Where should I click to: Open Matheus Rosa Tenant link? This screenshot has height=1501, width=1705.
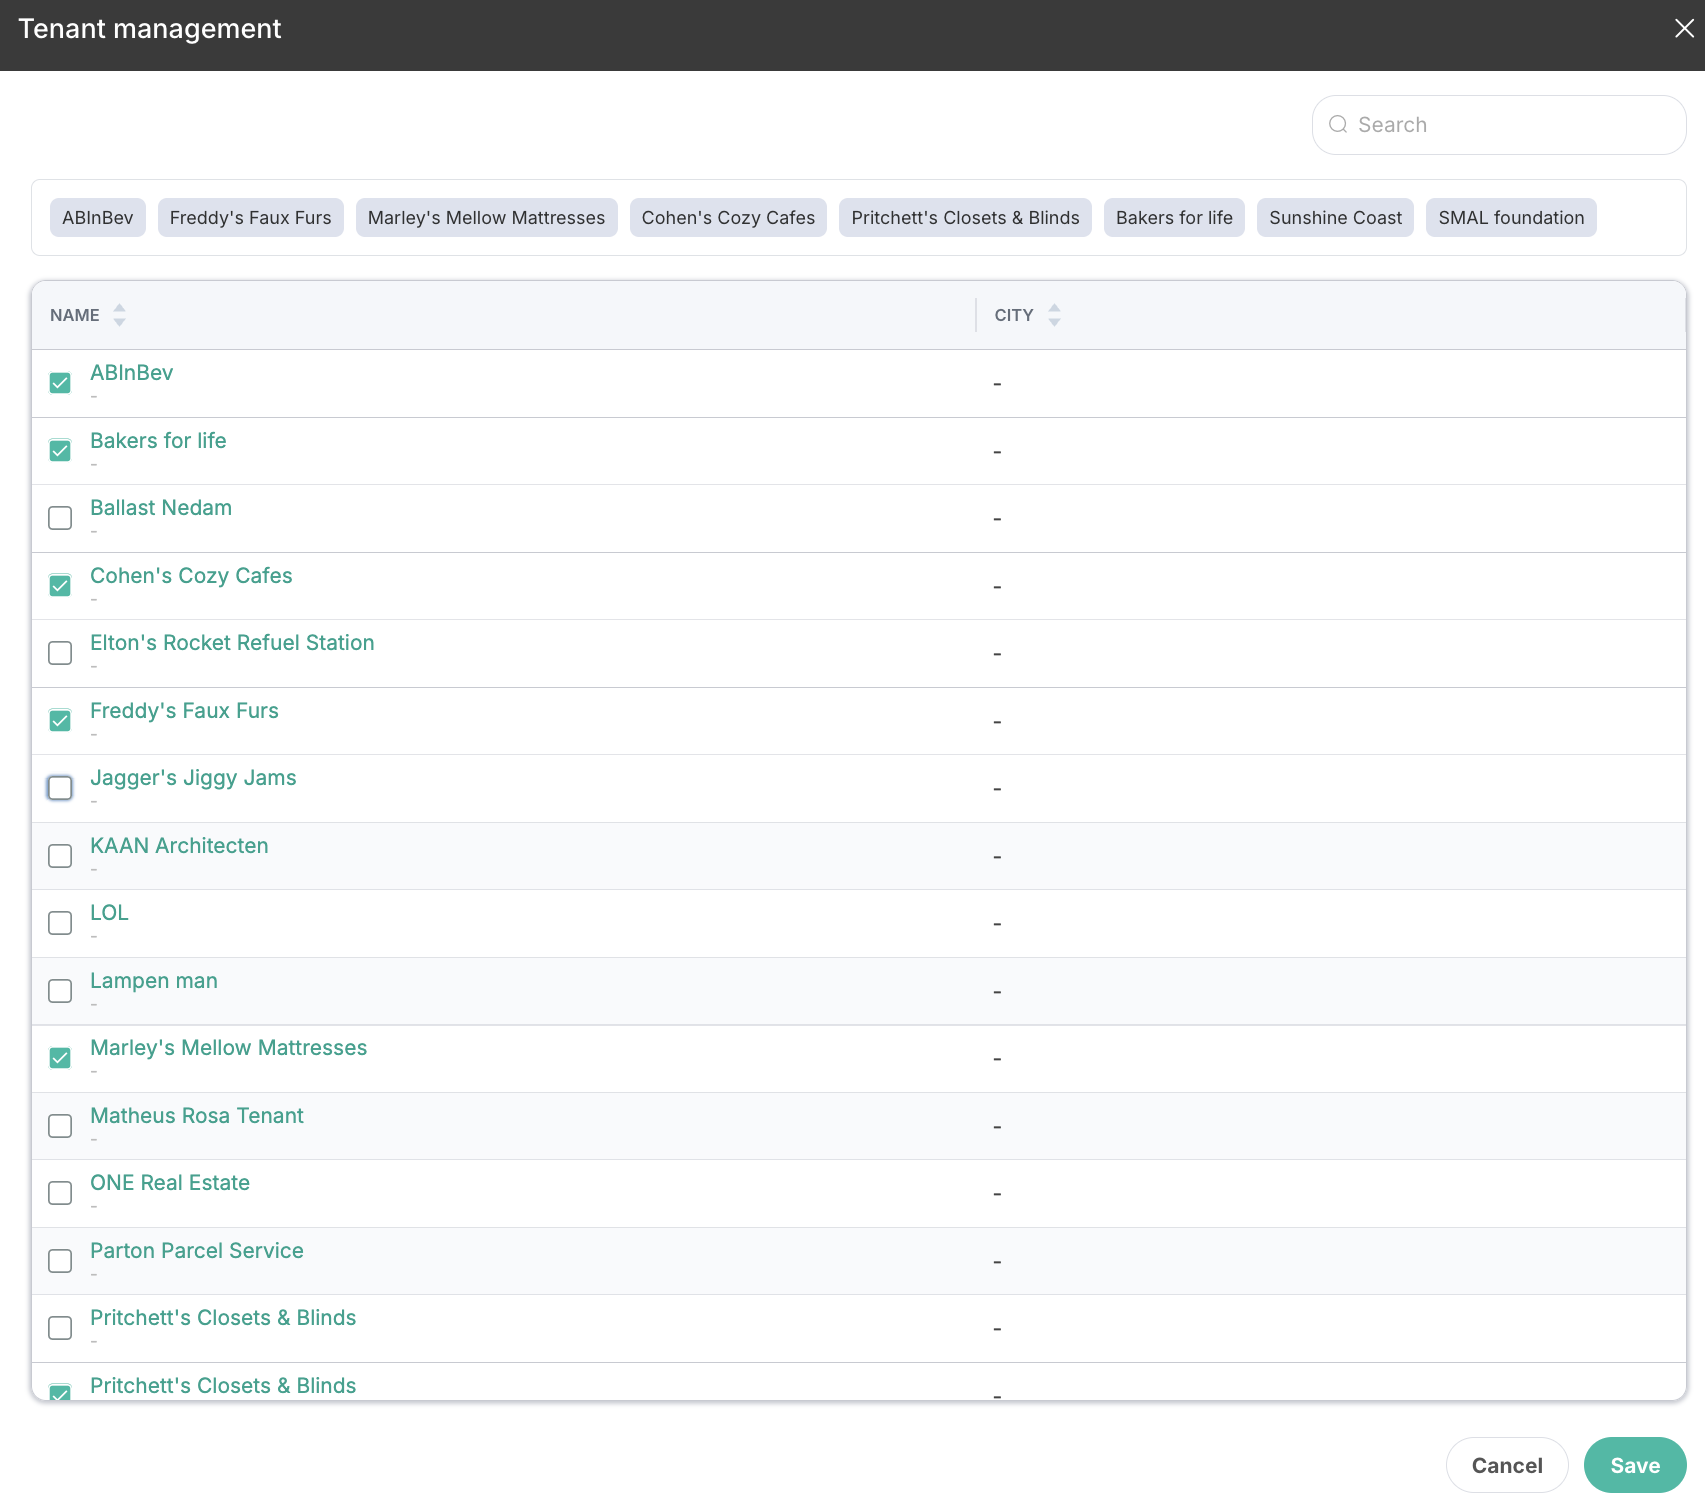[x=197, y=1116]
